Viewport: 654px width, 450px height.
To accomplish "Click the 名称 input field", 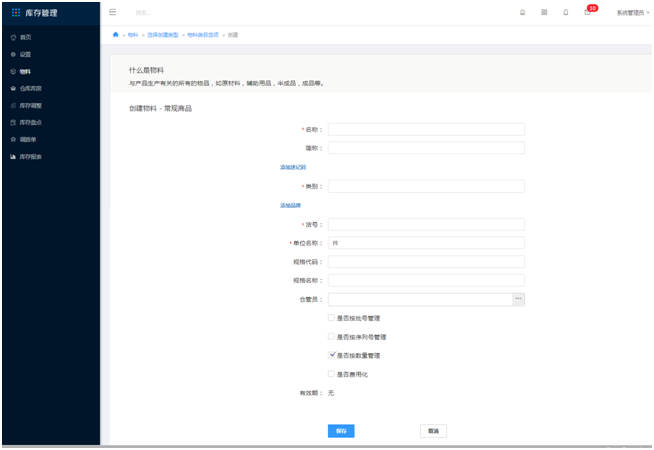I will (426, 129).
